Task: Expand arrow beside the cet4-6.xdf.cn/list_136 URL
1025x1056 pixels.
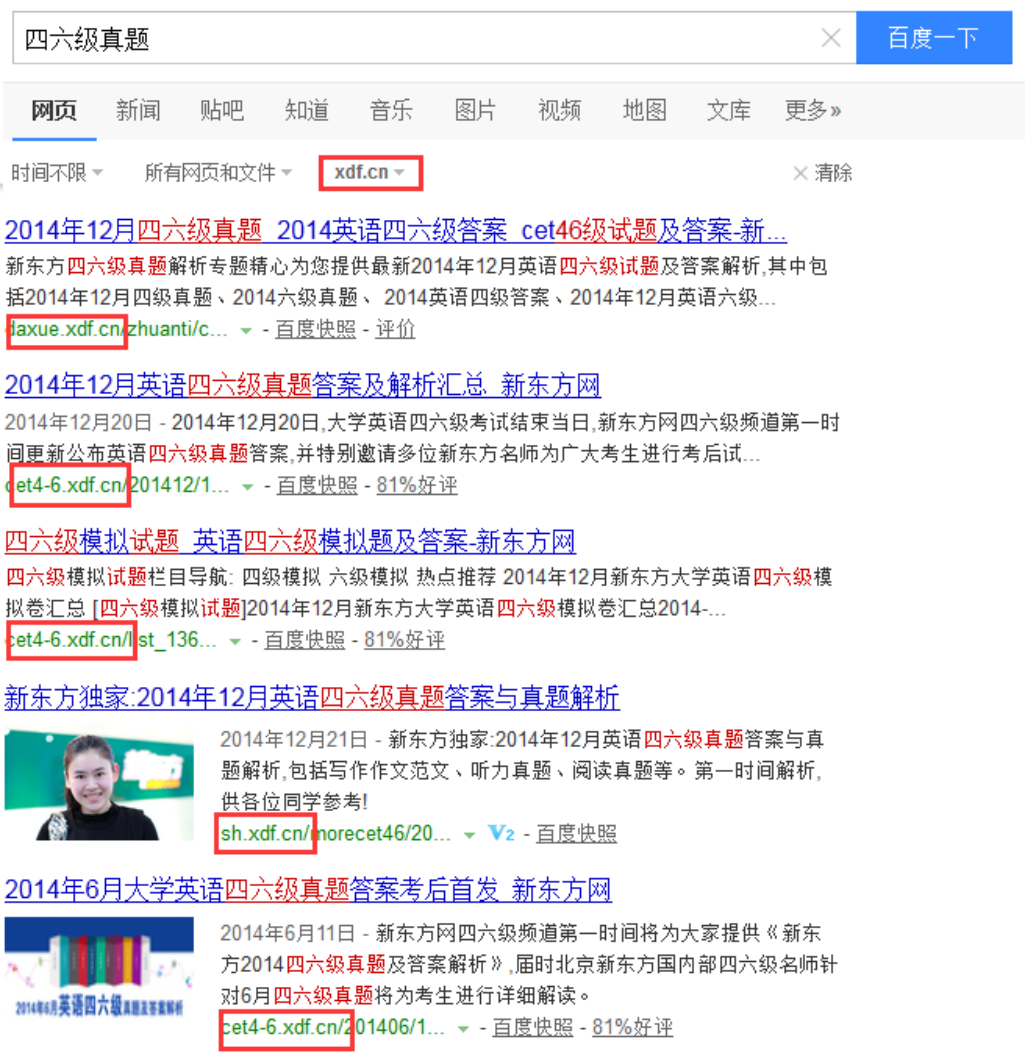Action: click(234, 641)
